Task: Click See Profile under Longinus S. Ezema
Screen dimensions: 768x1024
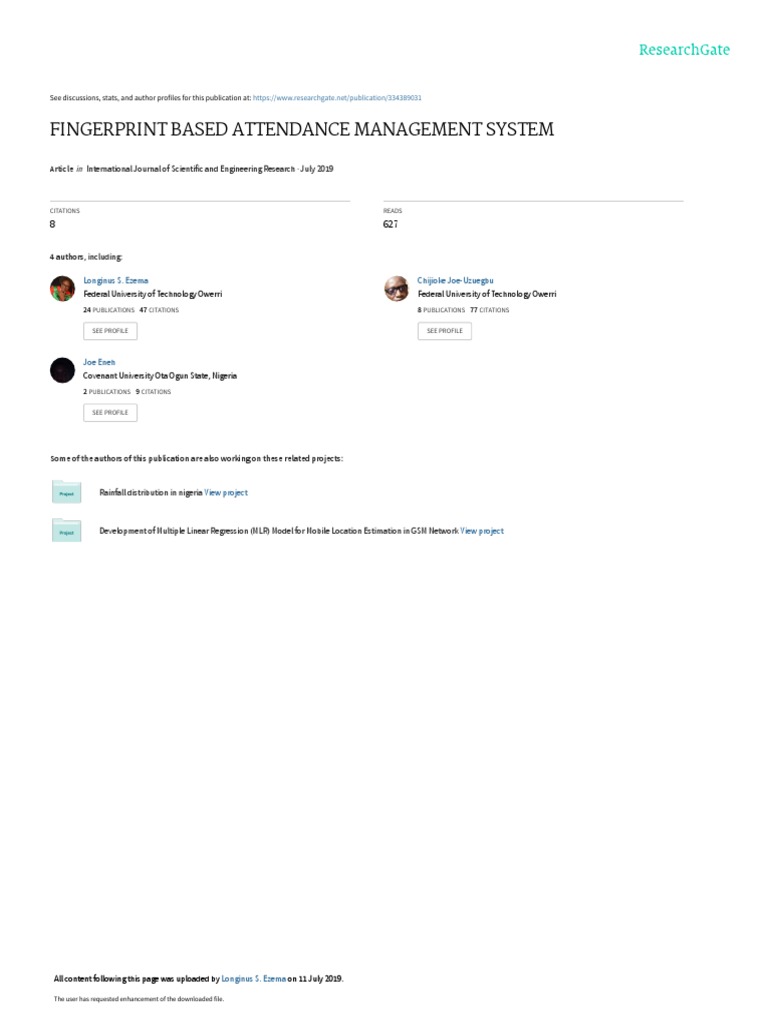Action: coord(110,331)
